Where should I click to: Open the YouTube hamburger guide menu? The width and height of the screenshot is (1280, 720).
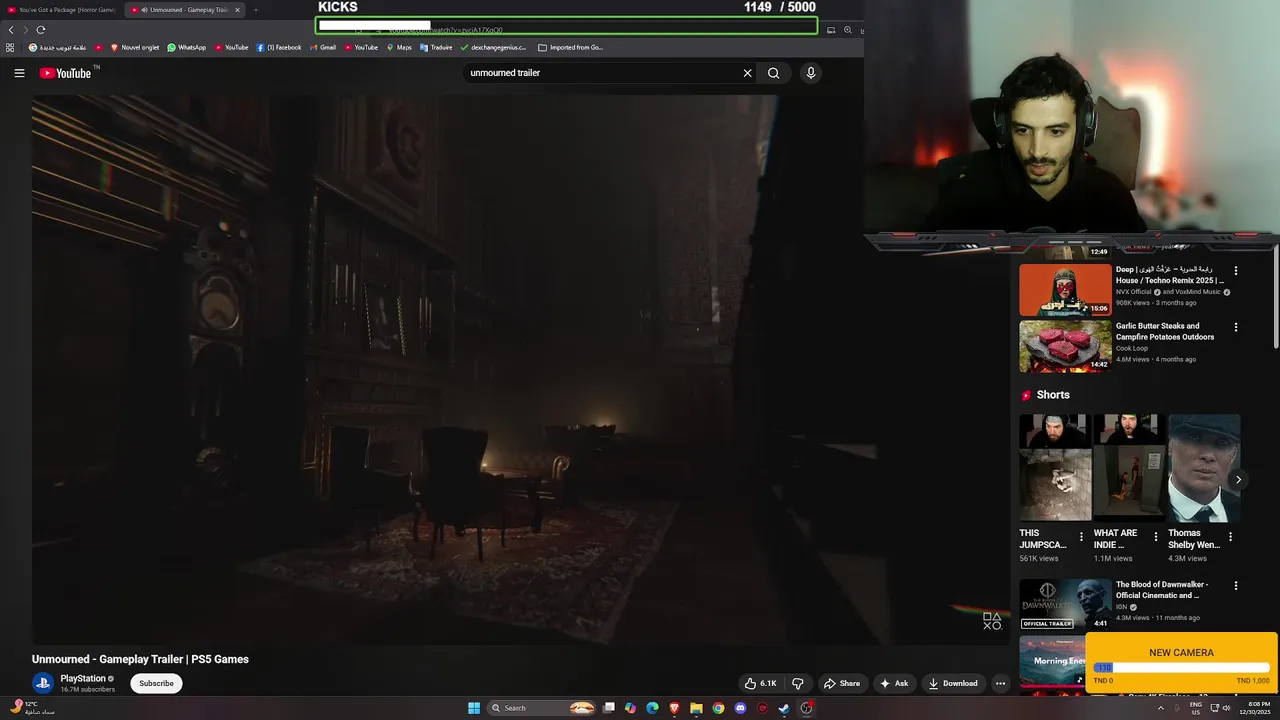[19, 73]
